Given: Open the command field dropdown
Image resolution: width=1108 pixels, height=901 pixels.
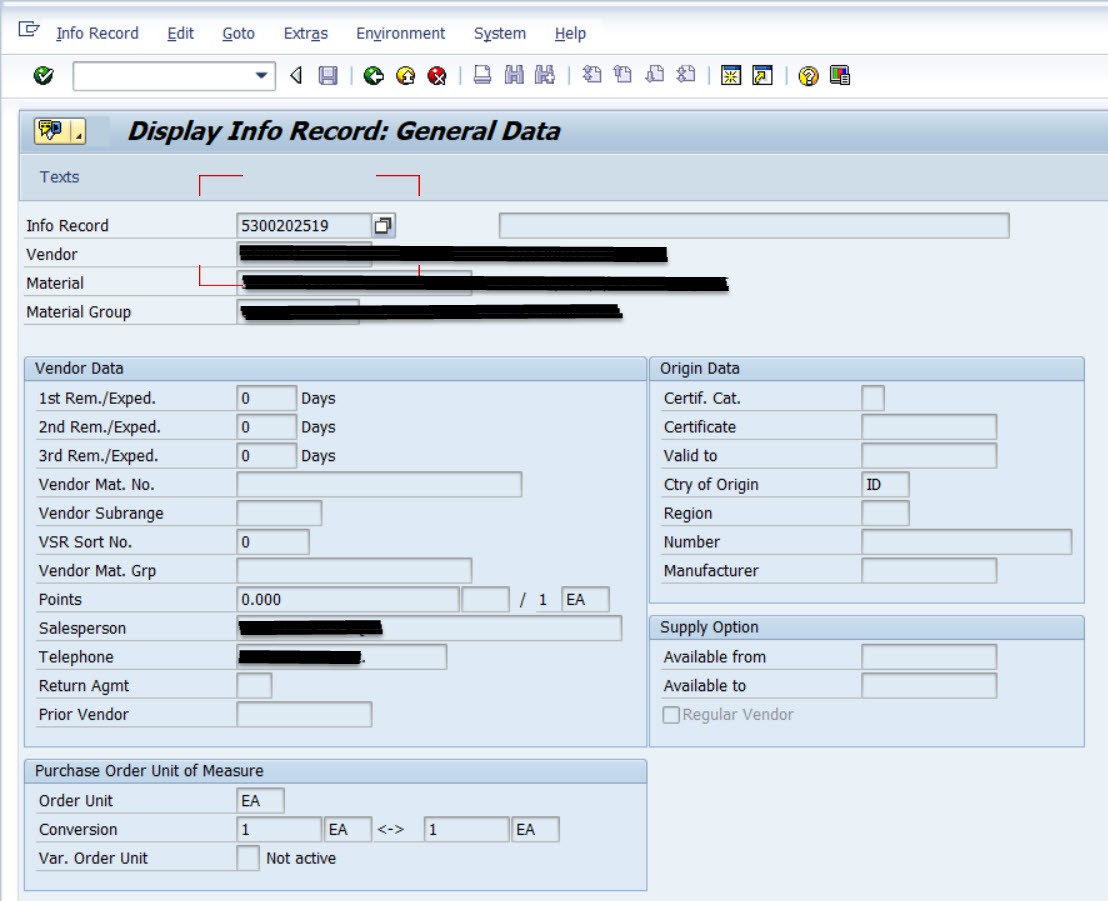Looking at the screenshot, I should coord(262,75).
